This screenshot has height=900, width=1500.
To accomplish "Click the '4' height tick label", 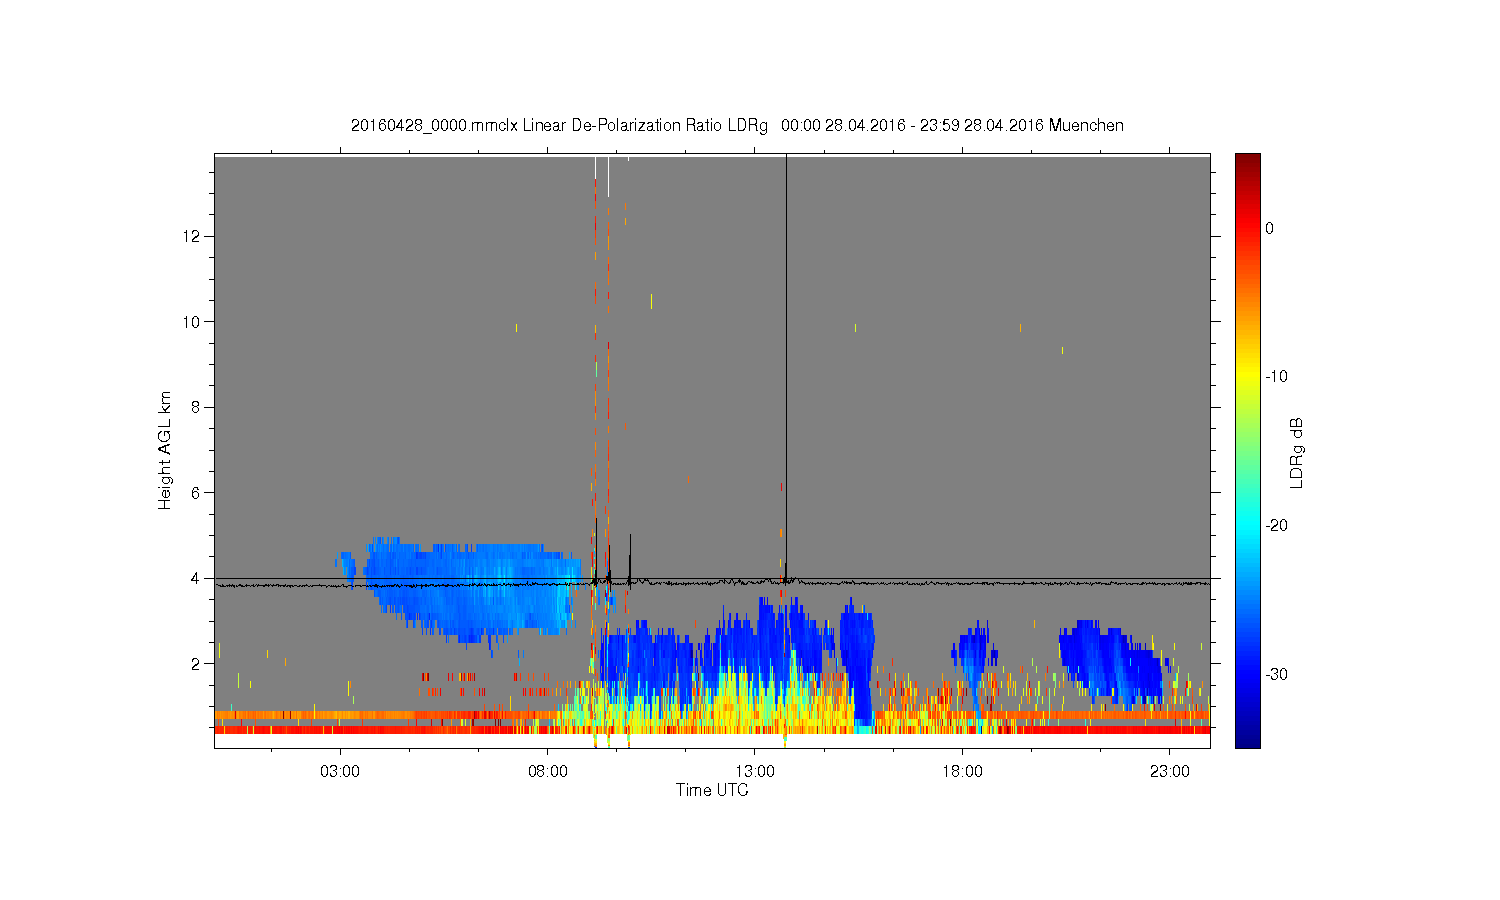I will coord(197,578).
